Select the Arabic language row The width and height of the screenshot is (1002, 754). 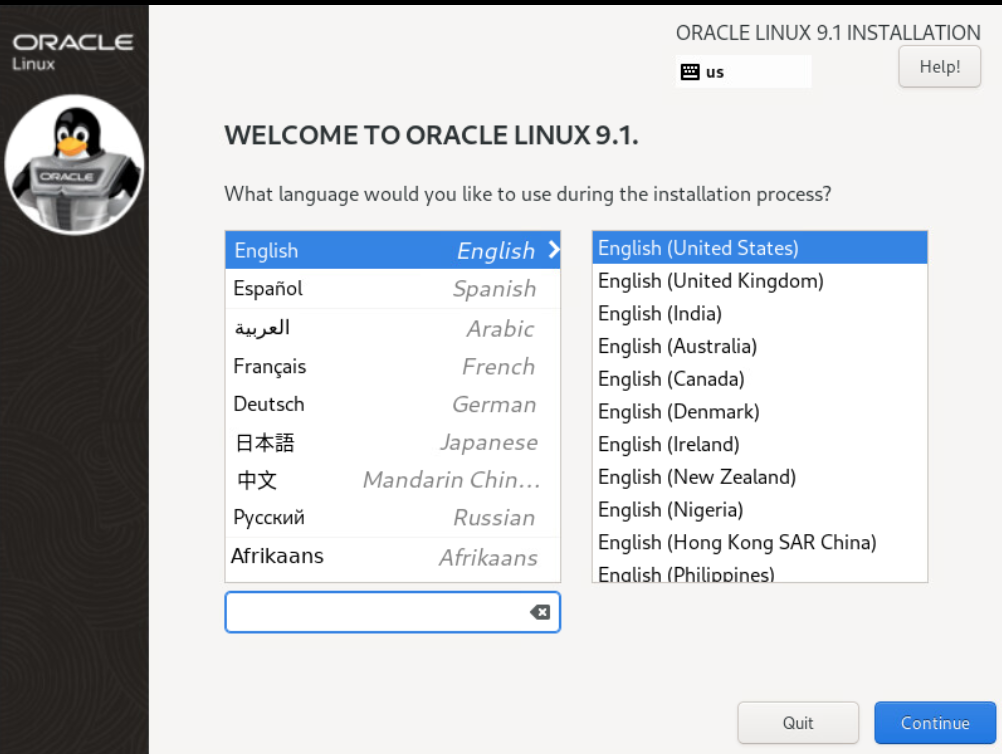pos(392,328)
